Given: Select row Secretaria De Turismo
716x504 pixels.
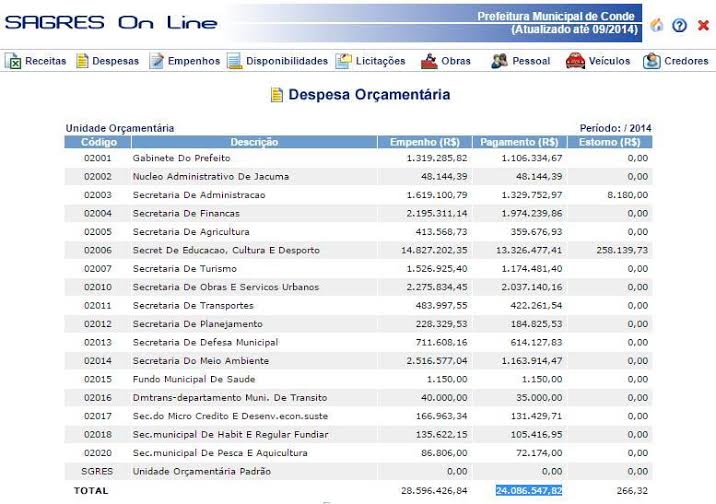Looking at the screenshot, I should tap(358, 268).
